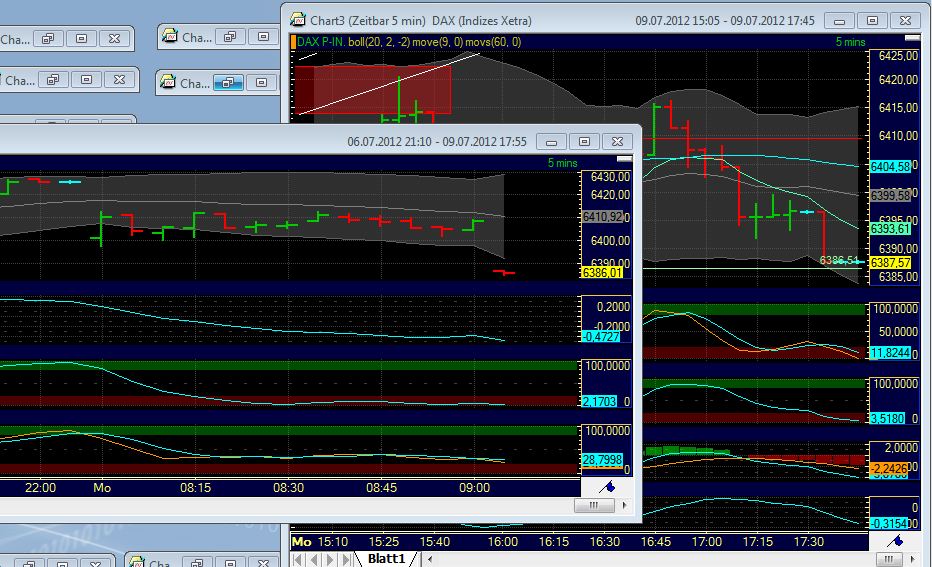Maximize the Chart3 DAX window
The width and height of the screenshot is (932, 567).
(x=873, y=21)
